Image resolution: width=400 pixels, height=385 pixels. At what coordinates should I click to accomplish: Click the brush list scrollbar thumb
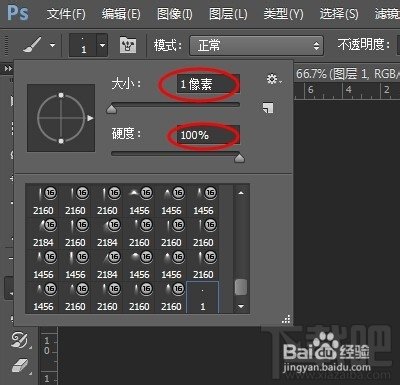[241, 287]
